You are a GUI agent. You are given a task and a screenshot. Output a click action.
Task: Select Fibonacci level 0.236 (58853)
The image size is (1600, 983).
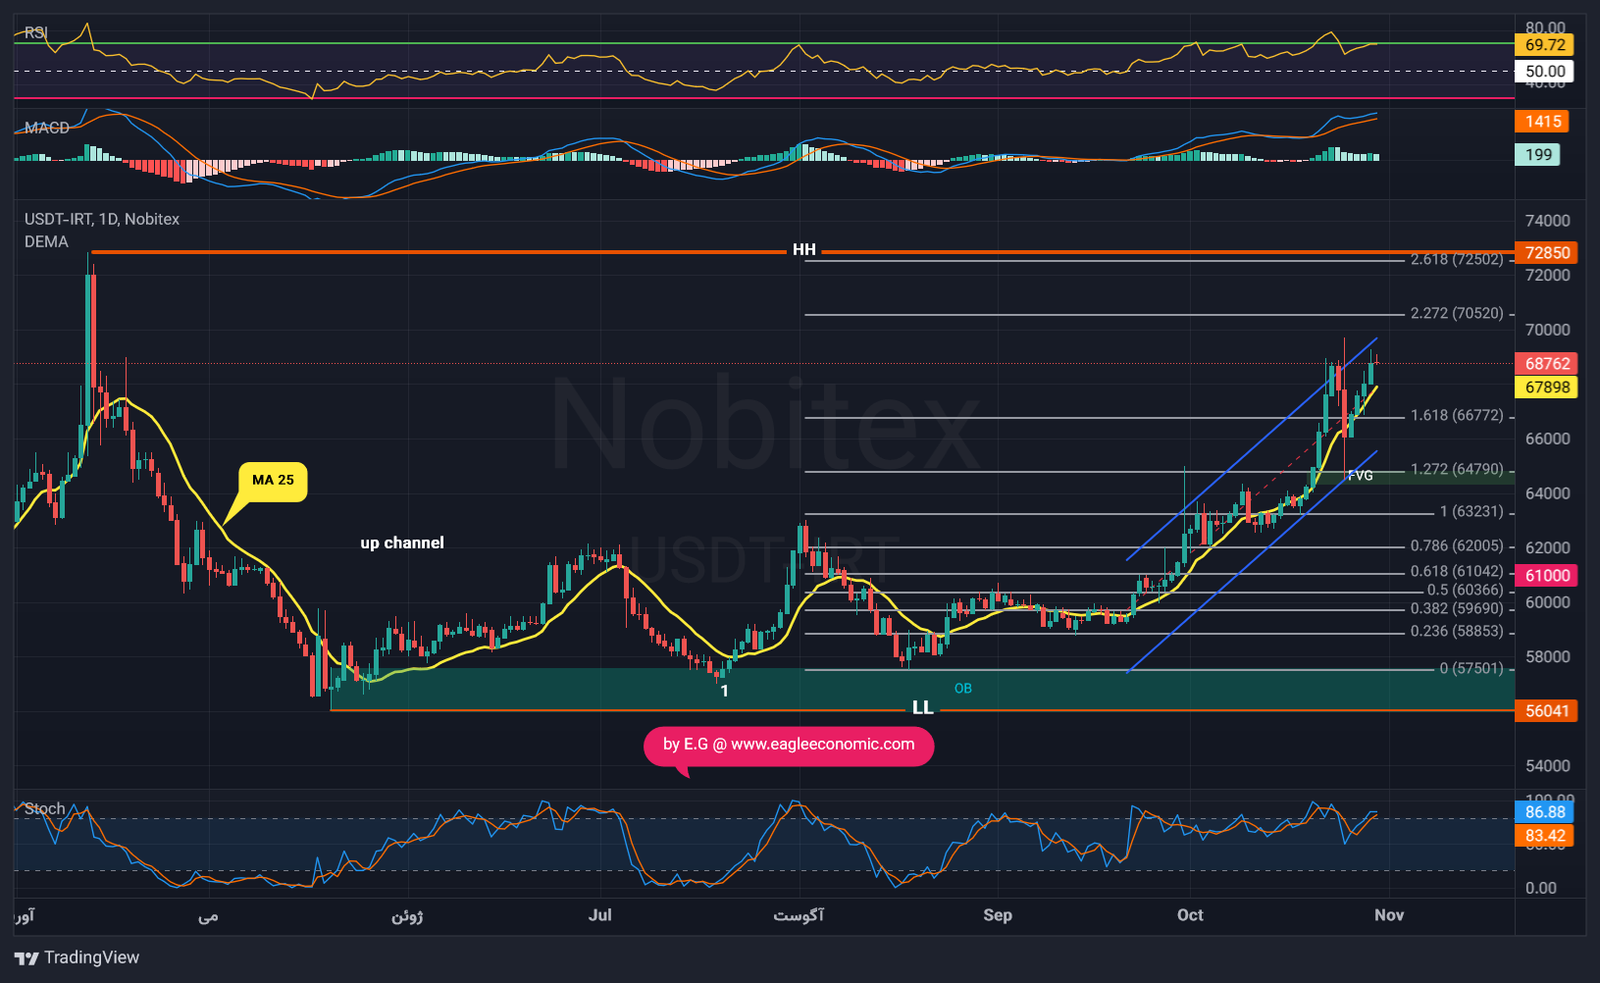tap(1457, 632)
